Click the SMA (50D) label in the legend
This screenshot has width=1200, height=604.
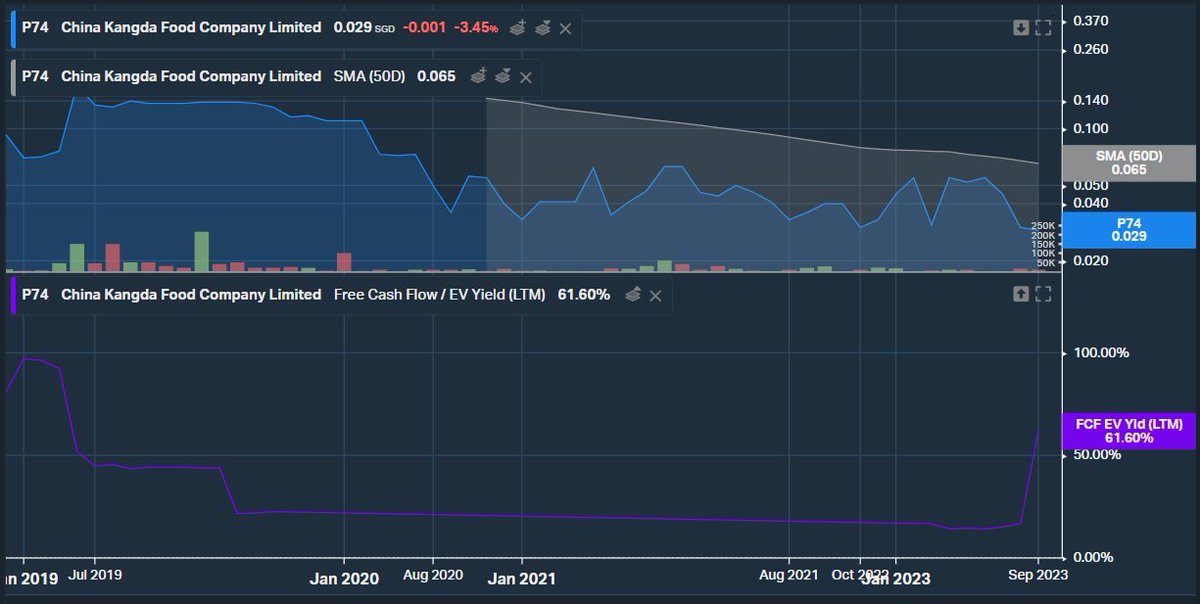pos(369,76)
